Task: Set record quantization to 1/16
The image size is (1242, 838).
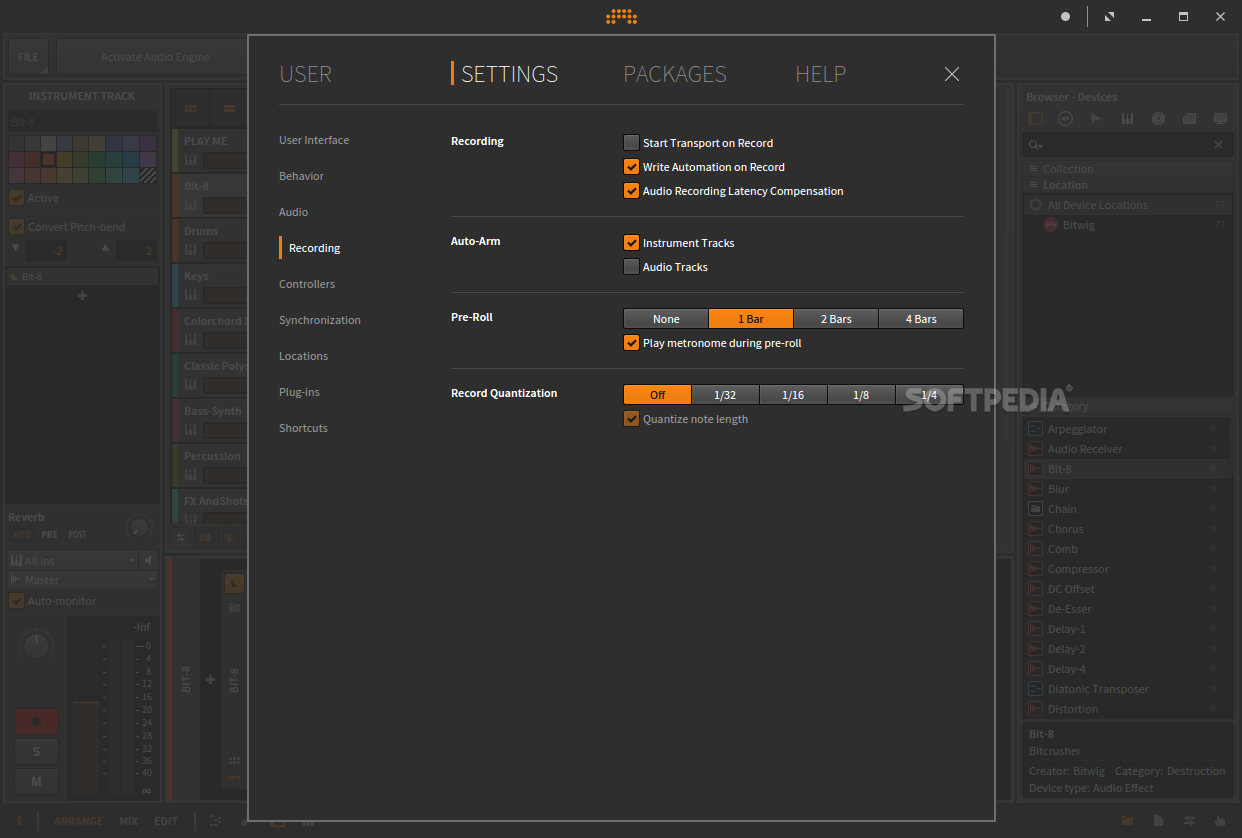Action: point(793,395)
